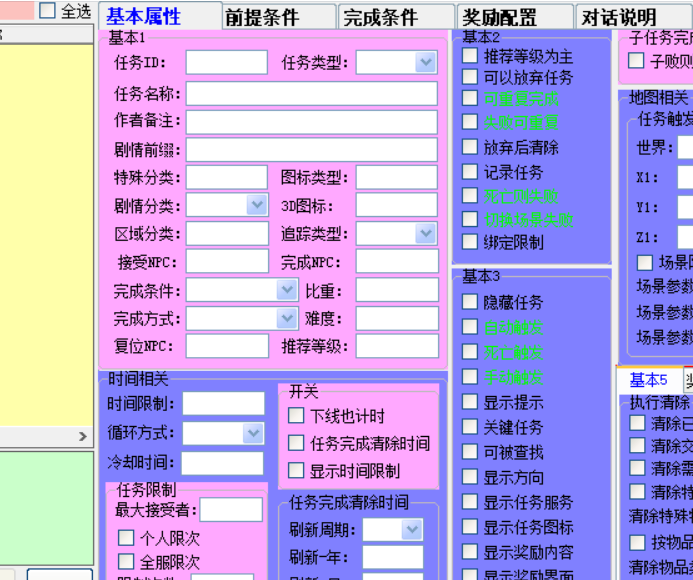Toggle 可以放弃任务 checkbox
The width and height of the screenshot is (693, 580).
470,77
